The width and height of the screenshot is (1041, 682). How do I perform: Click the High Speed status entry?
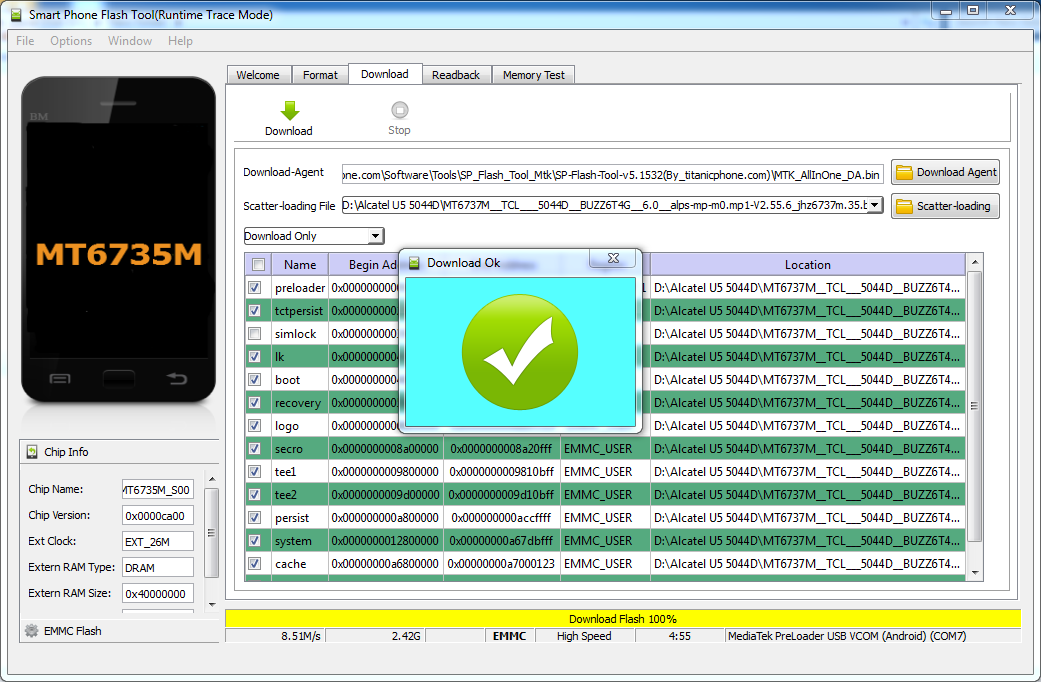(x=584, y=636)
